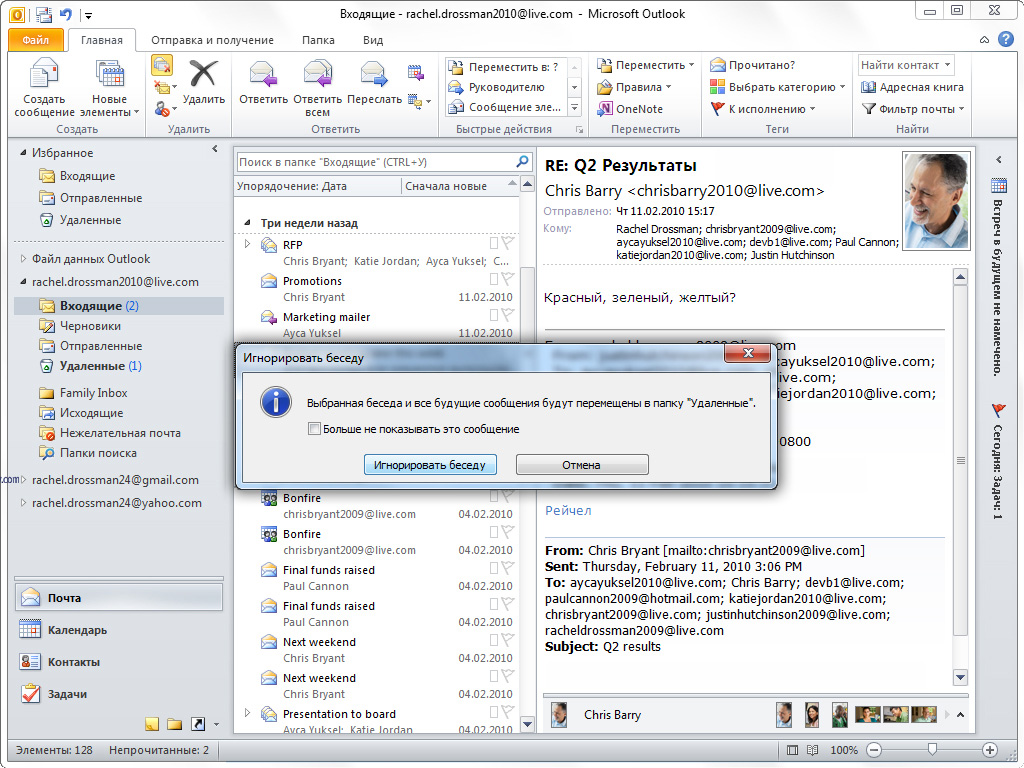Toggle the flag on first Next weekend message
The width and height of the screenshot is (1024, 768).
(x=507, y=640)
